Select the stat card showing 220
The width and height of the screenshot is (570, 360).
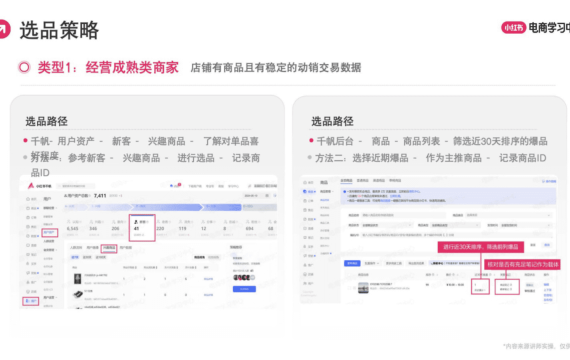coord(164,228)
